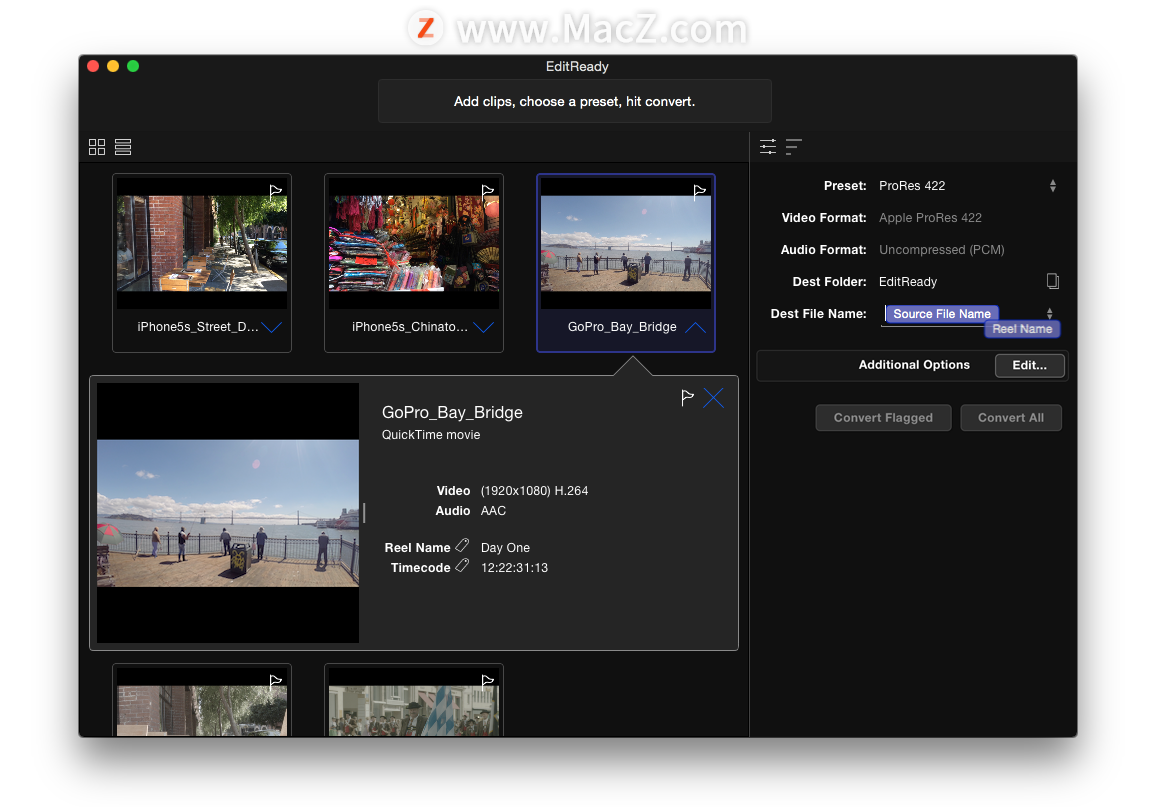Click the QuickTime movie label
Viewport: 1152px width, 807px height.
(431, 434)
